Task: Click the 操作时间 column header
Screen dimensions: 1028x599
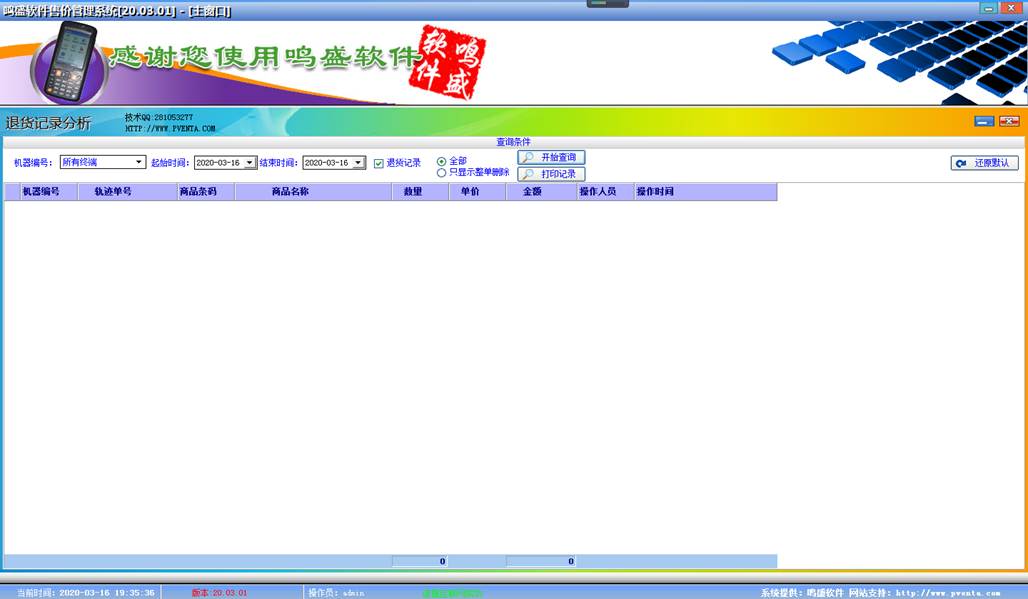Action: (655, 192)
